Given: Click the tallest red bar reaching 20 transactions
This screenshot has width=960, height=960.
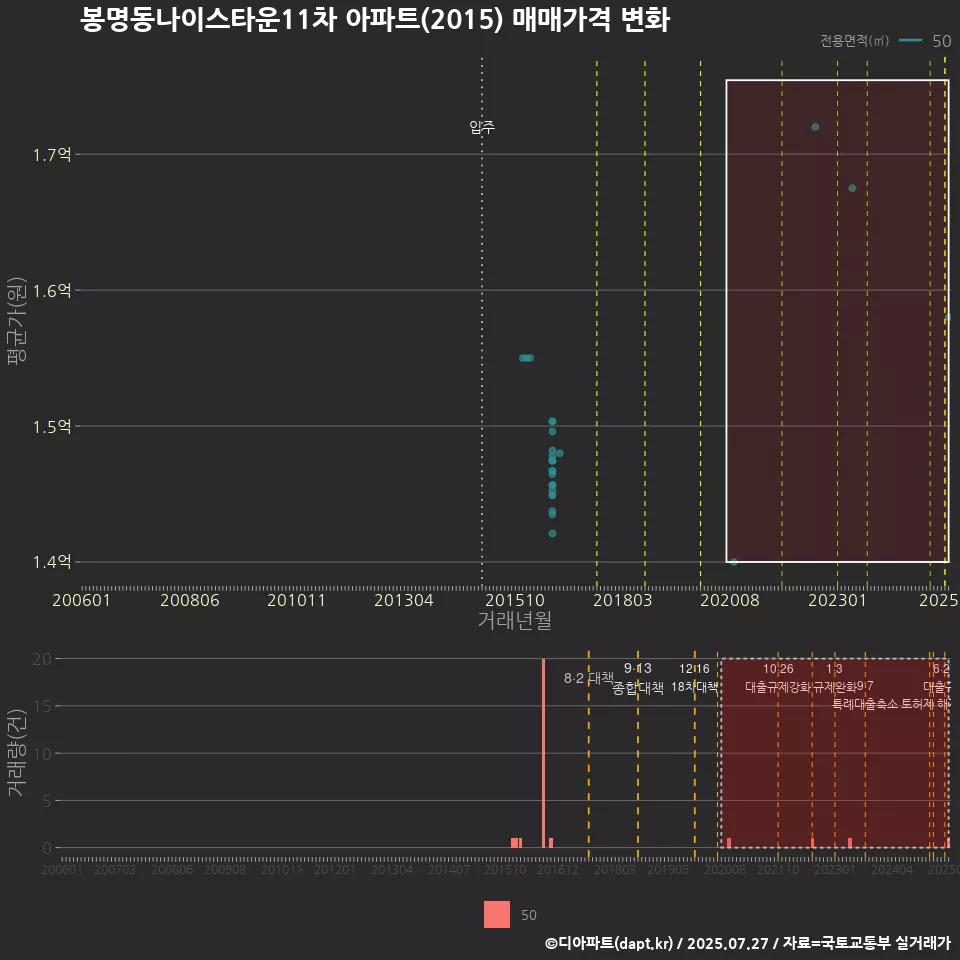Looking at the screenshot, I should click(x=543, y=753).
